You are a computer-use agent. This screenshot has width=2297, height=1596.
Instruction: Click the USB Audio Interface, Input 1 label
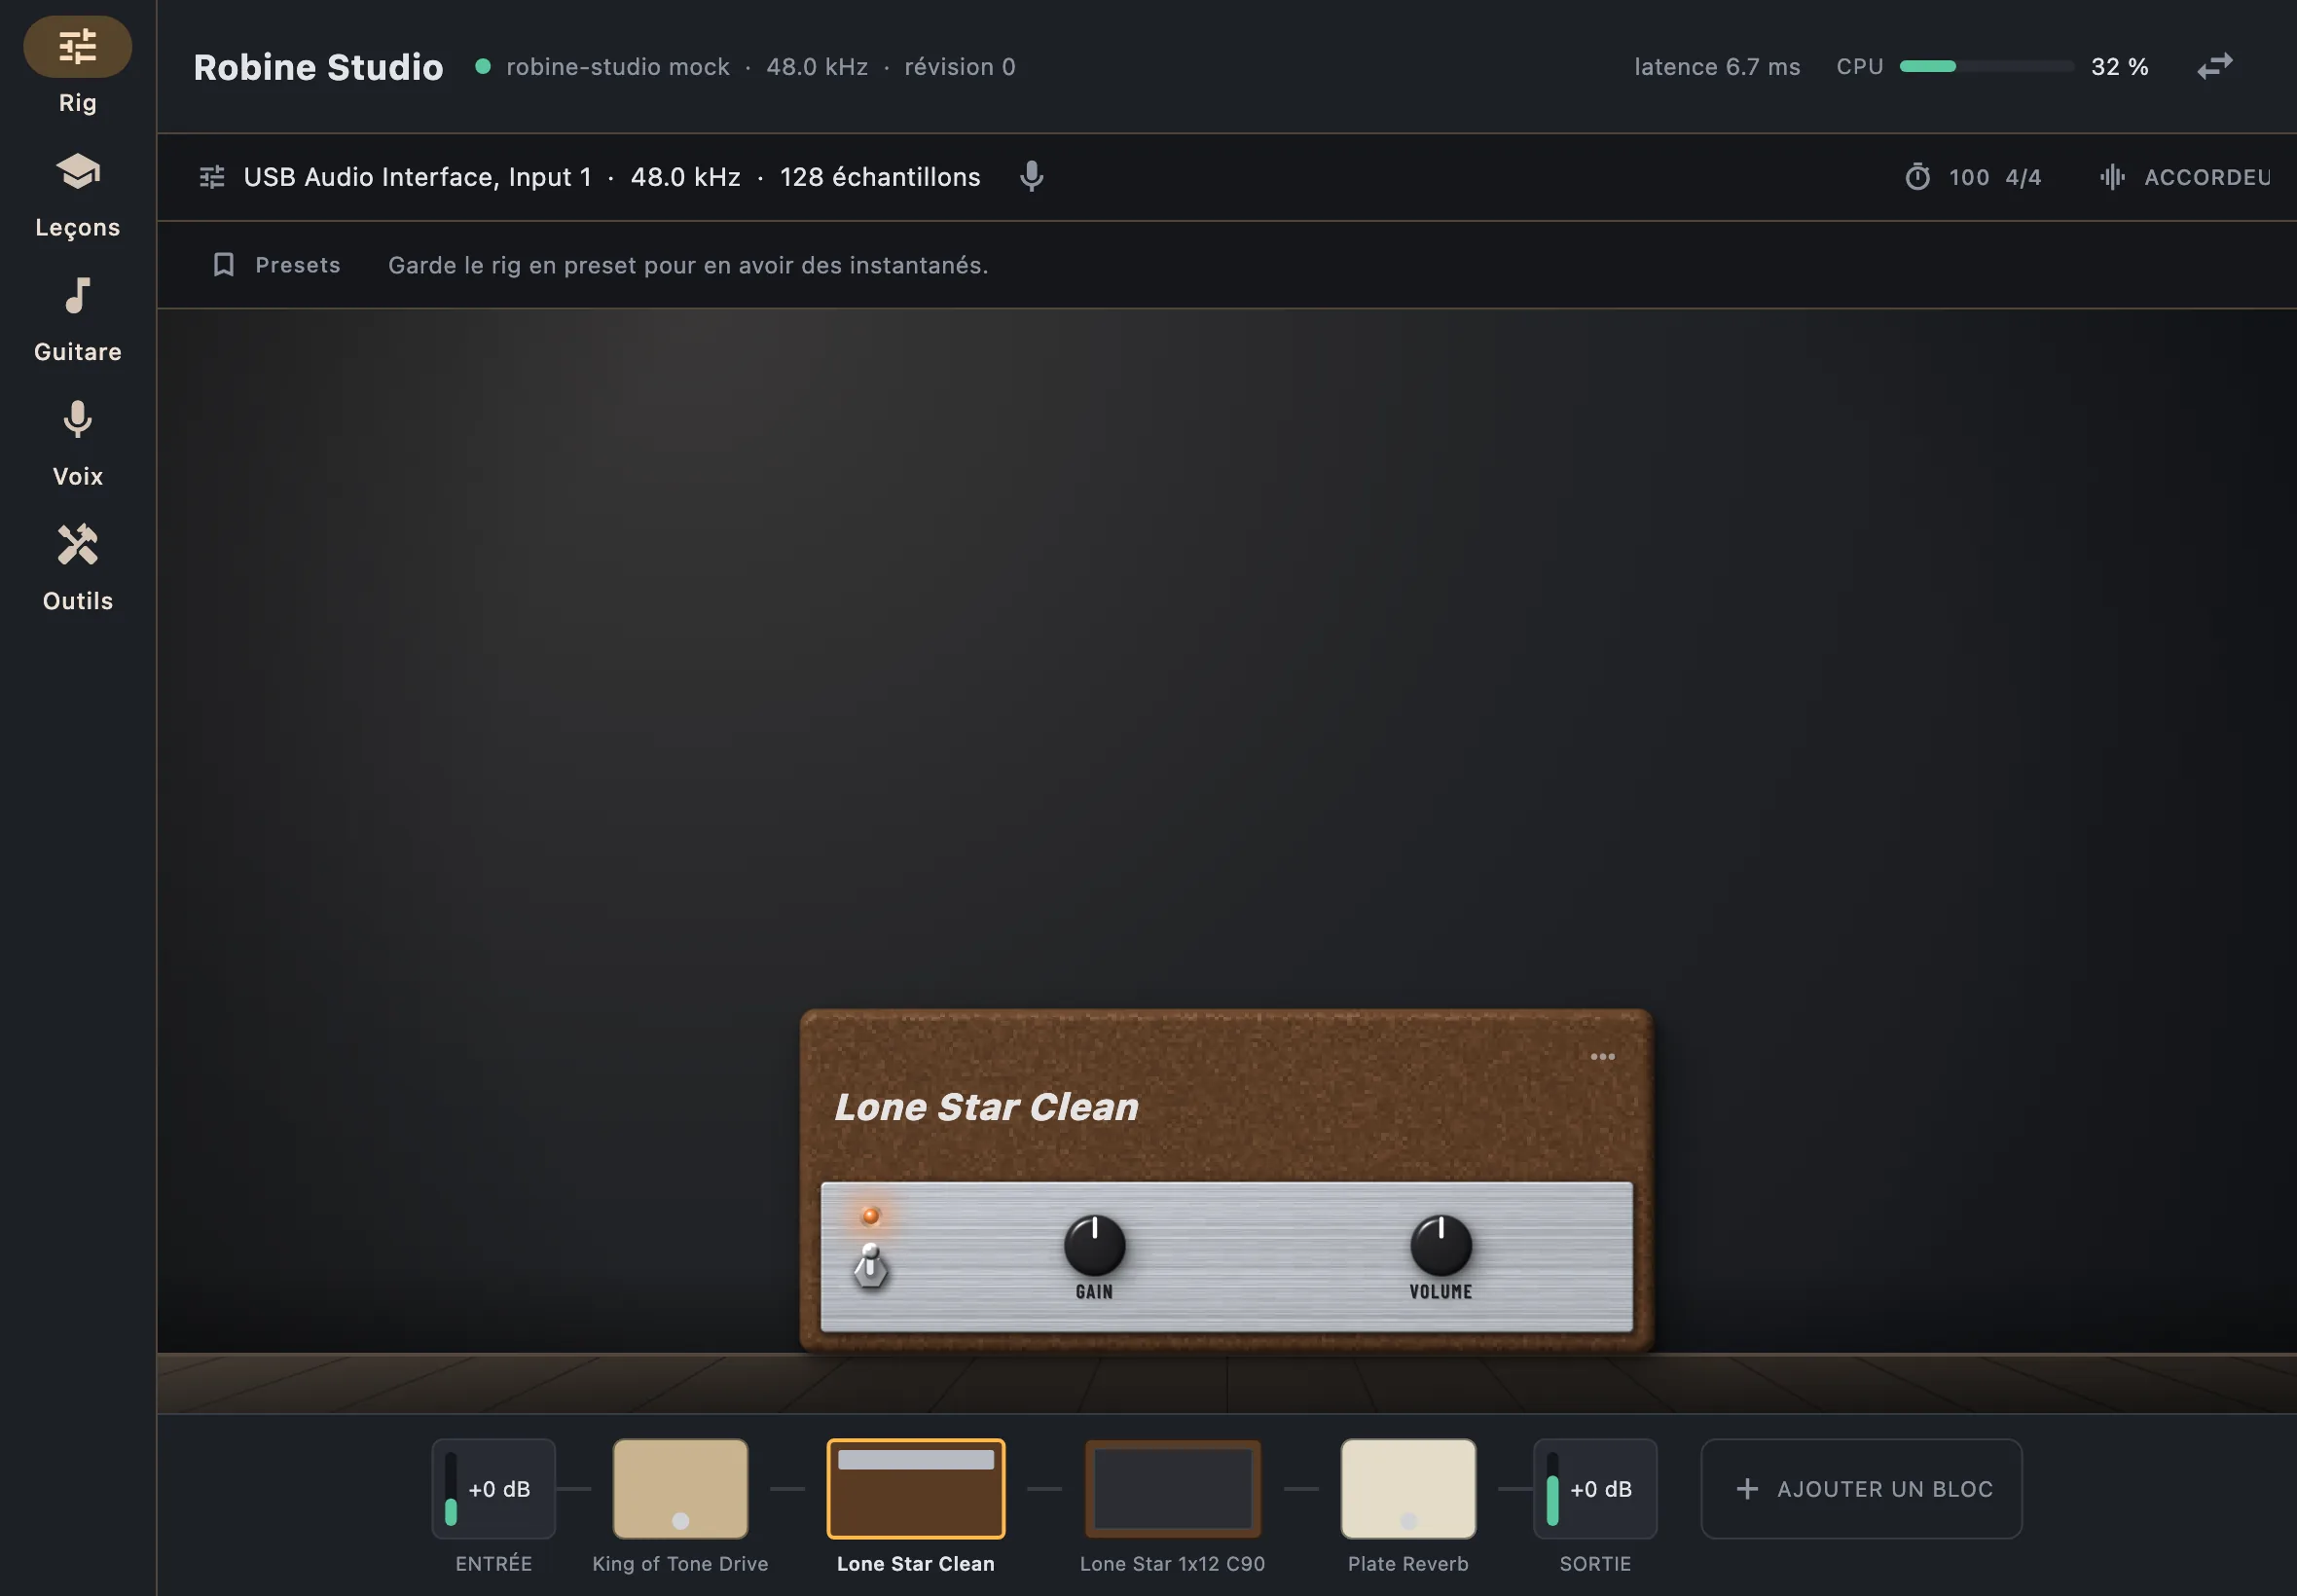(417, 177)
